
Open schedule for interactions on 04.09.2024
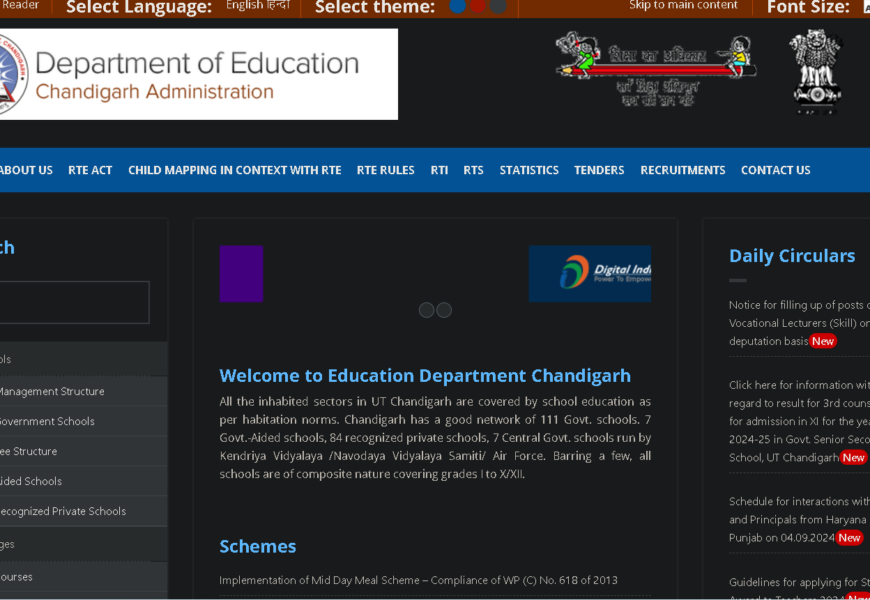tap(799, 520)
